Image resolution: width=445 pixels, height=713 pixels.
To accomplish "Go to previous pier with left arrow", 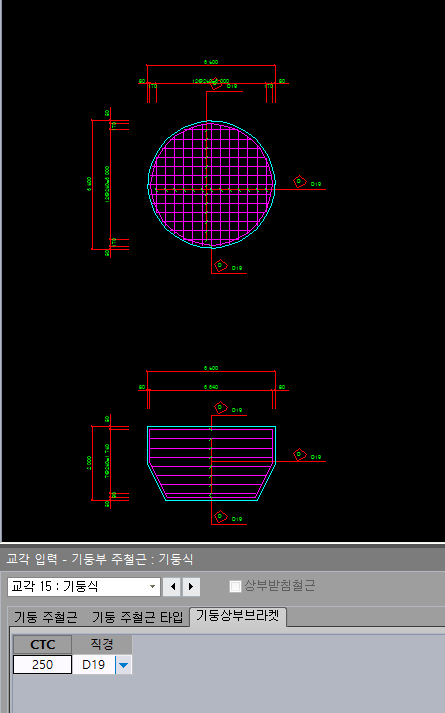I will point(172,587).
